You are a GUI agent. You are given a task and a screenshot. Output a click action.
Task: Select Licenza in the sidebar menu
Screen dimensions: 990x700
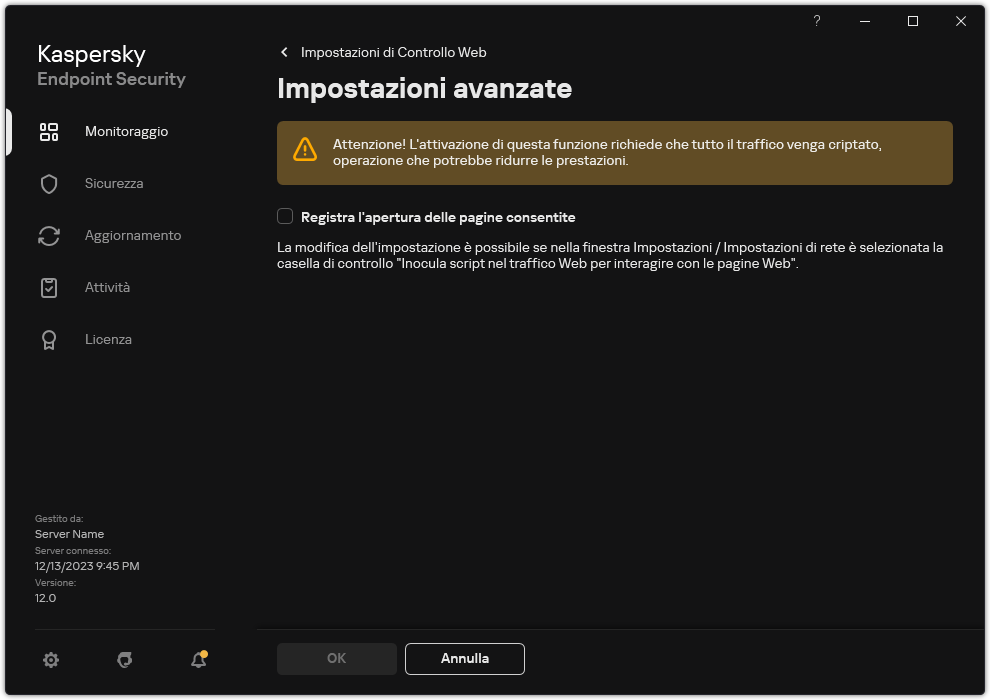pos(108,339)
